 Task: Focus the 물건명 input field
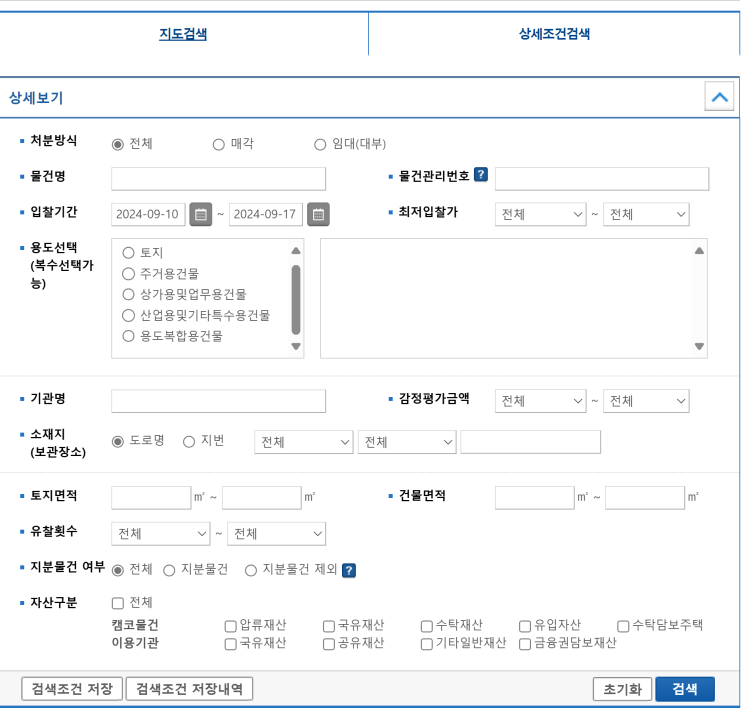[218, 179]
